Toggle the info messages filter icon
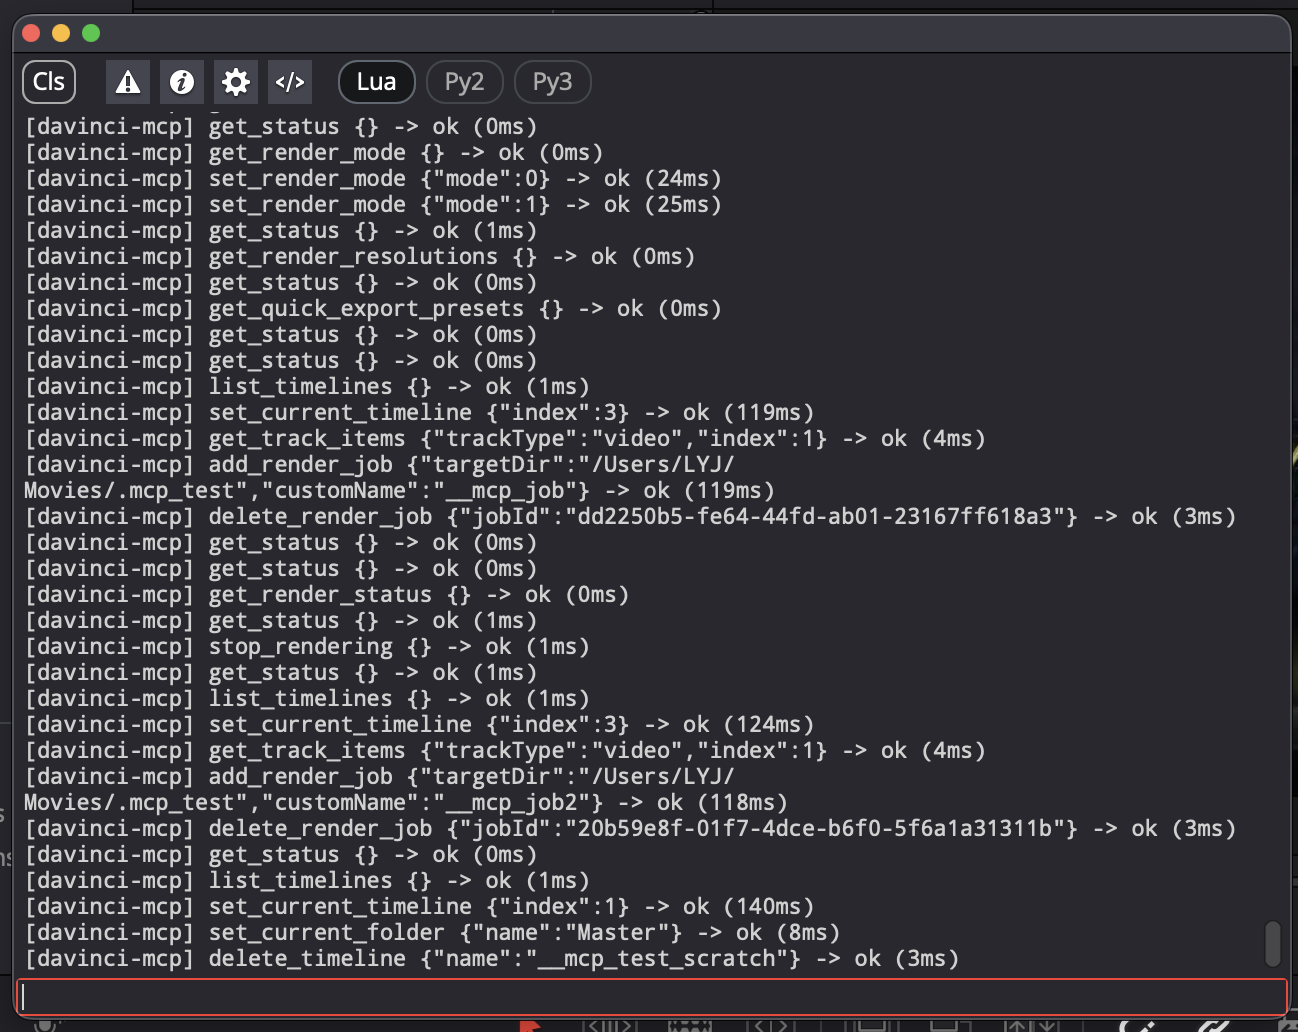This screenshot has height=1032, width=1298. [x=182, y=82]
